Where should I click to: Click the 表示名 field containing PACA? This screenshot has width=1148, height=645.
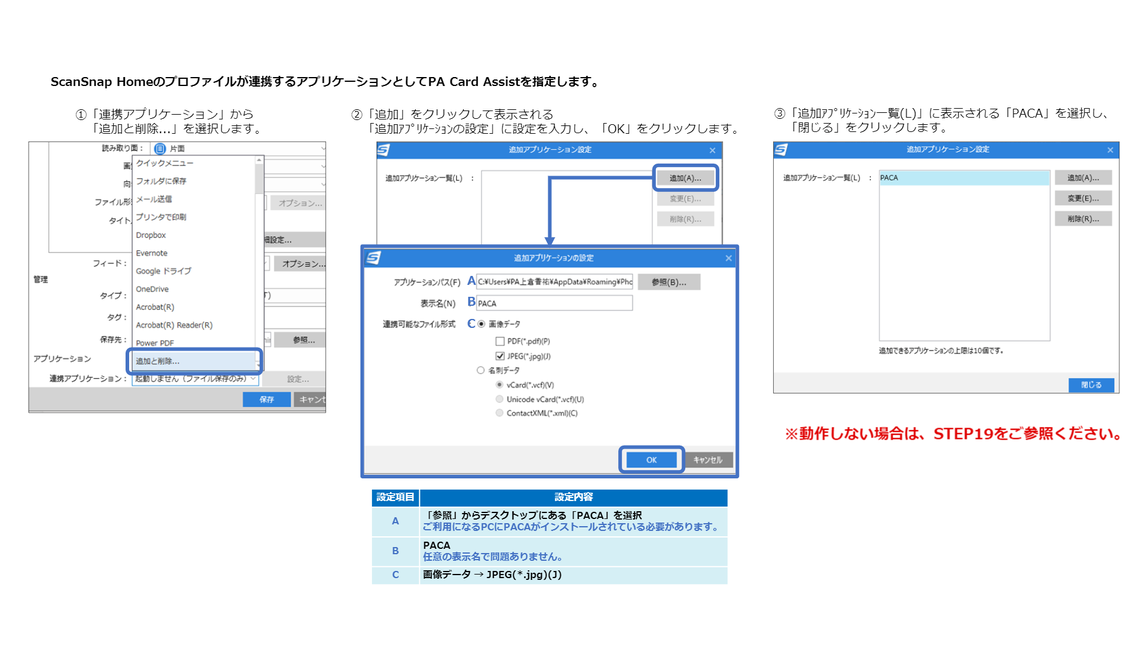(x=554, y=303)
